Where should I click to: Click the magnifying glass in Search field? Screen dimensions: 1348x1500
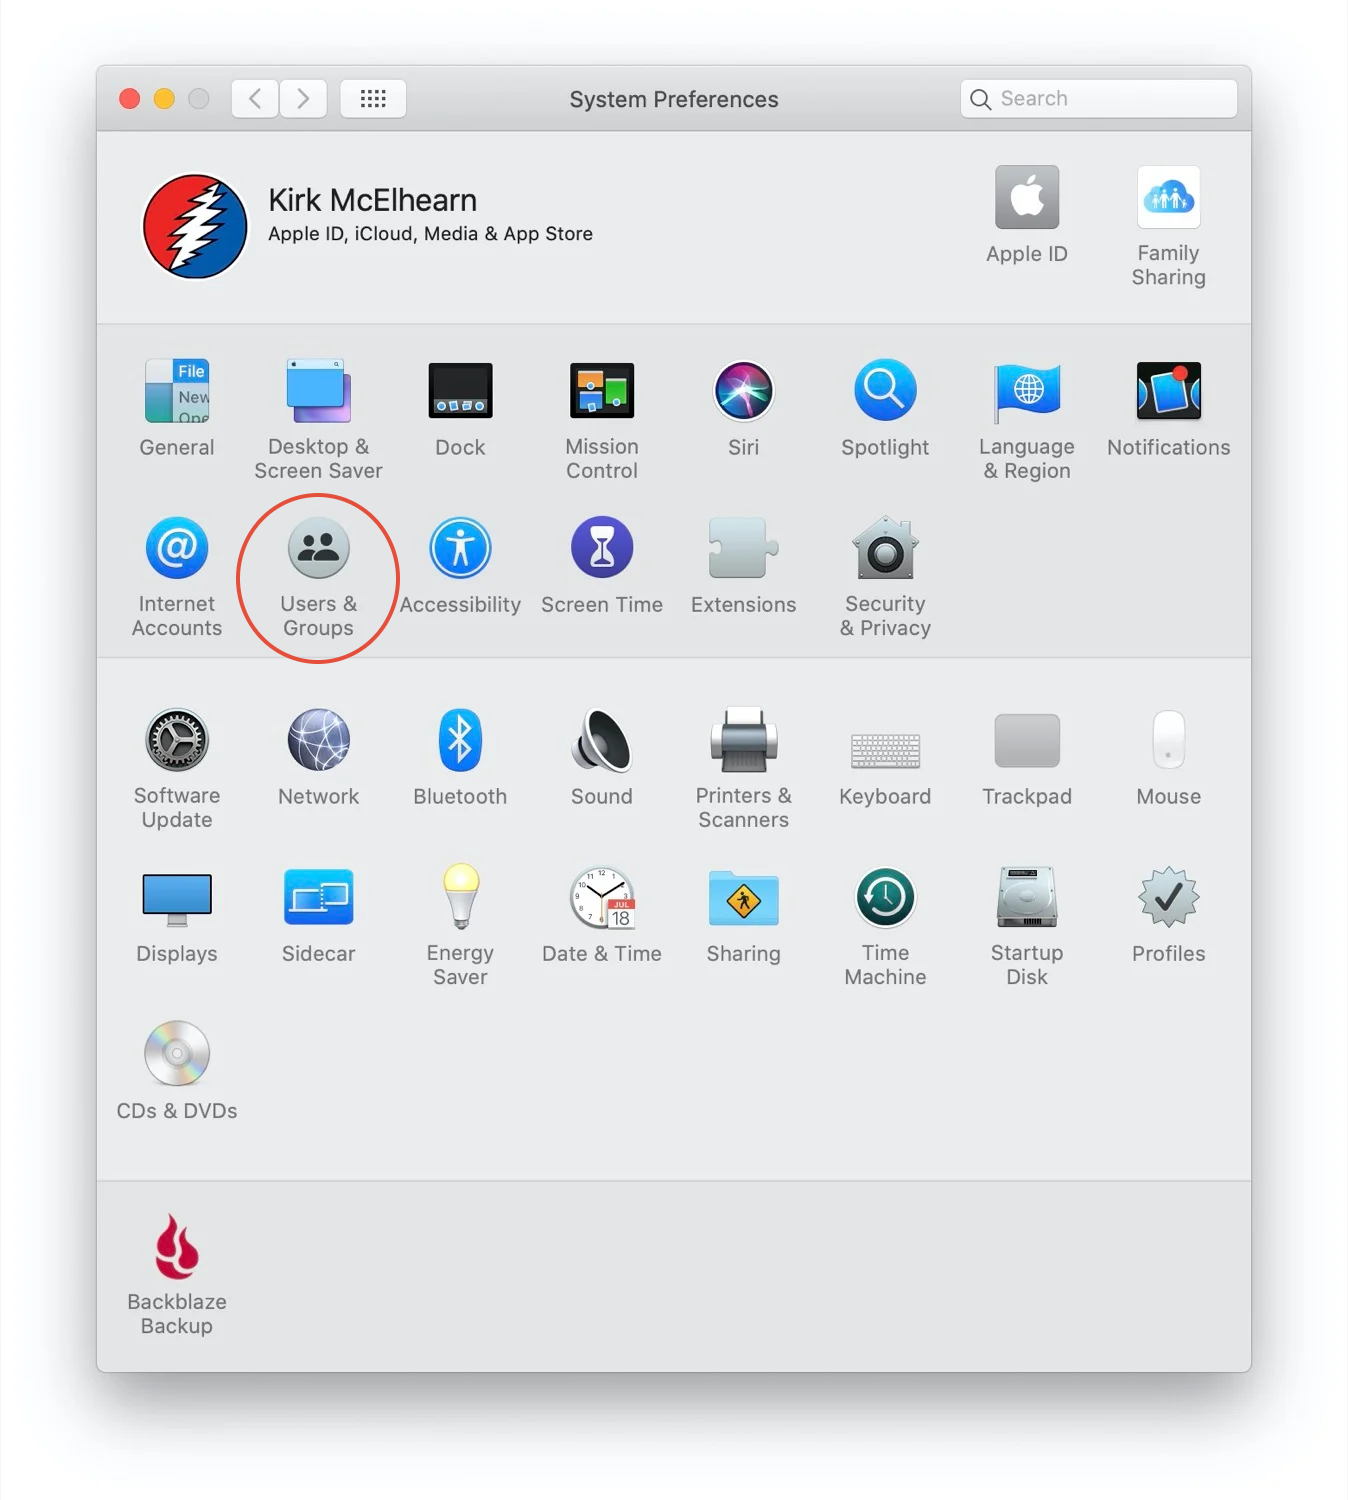pyautogui.click(x=981, y=99)
